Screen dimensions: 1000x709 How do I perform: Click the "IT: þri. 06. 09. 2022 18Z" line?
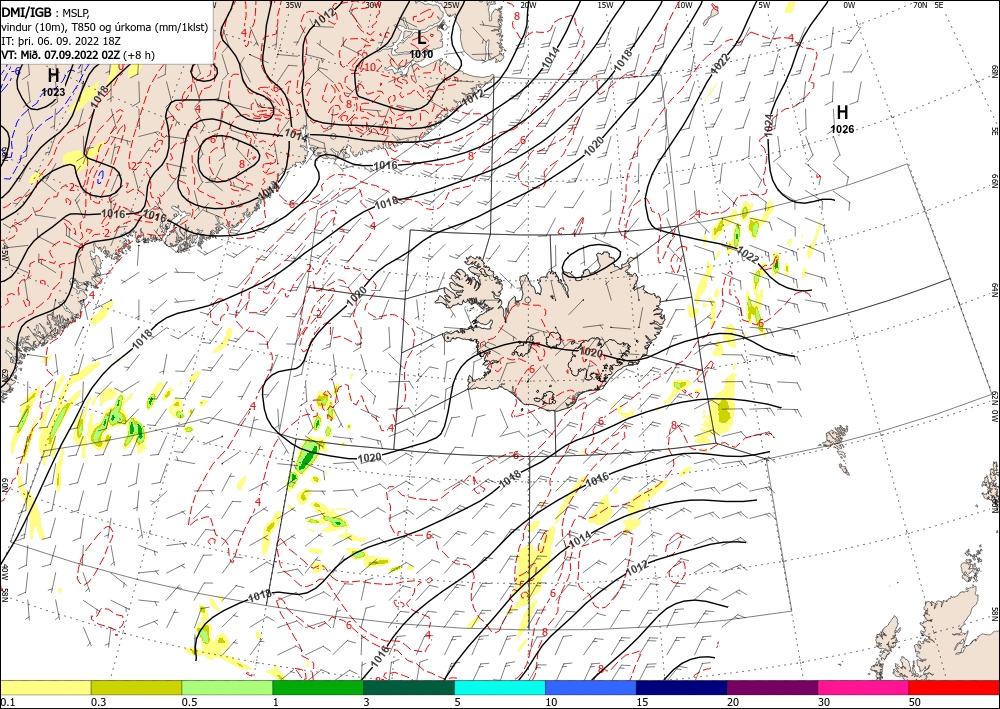point(61,41)
